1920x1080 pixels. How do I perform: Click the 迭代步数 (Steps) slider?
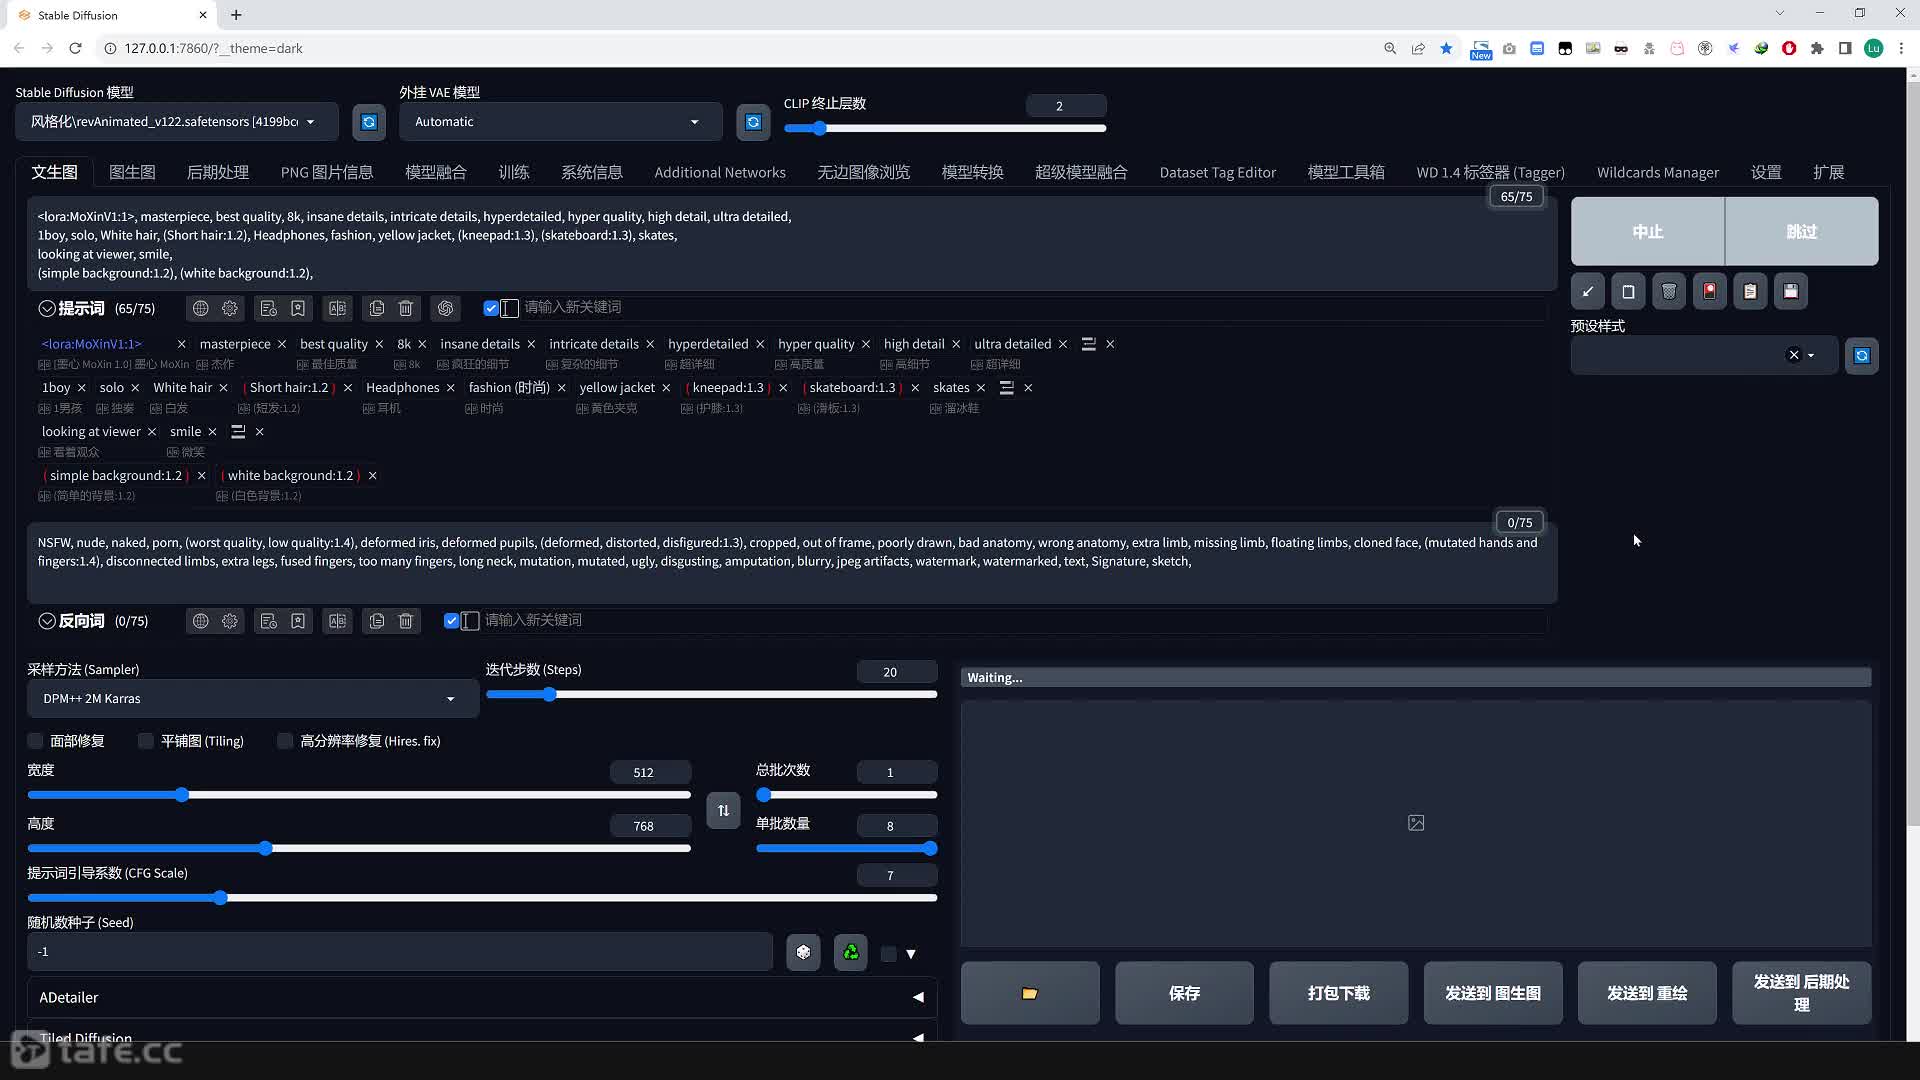711,695
